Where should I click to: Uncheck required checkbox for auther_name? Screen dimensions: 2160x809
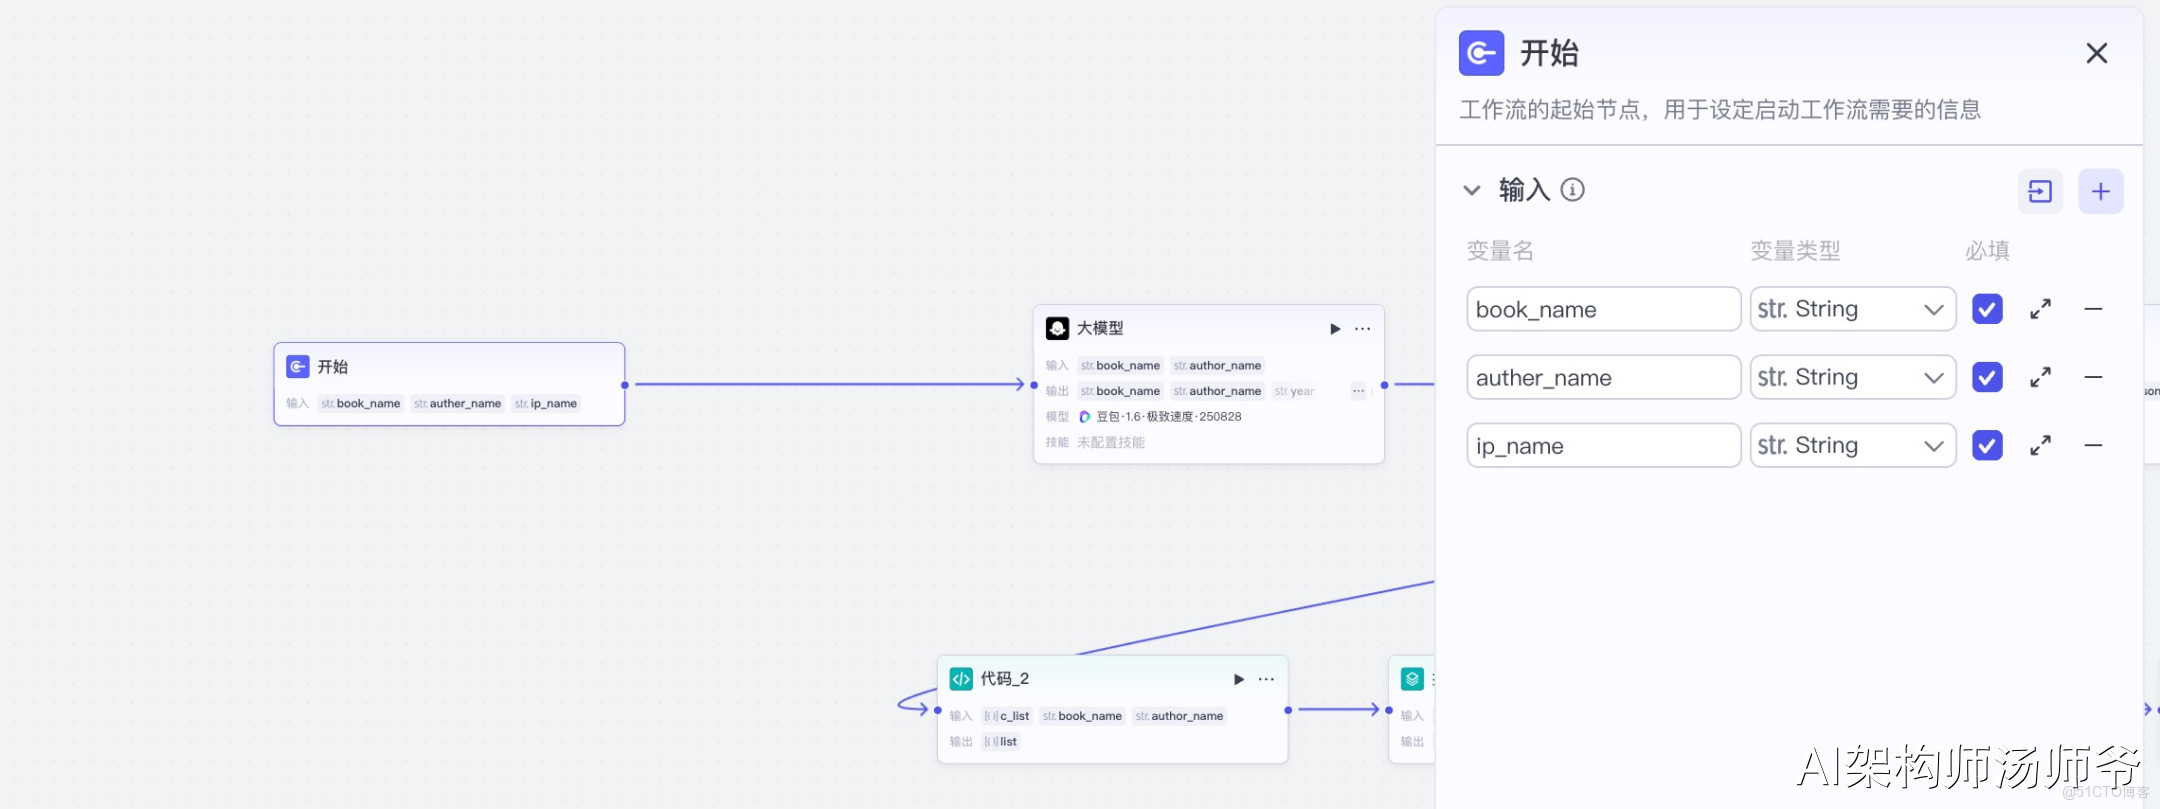[1987, 377]
